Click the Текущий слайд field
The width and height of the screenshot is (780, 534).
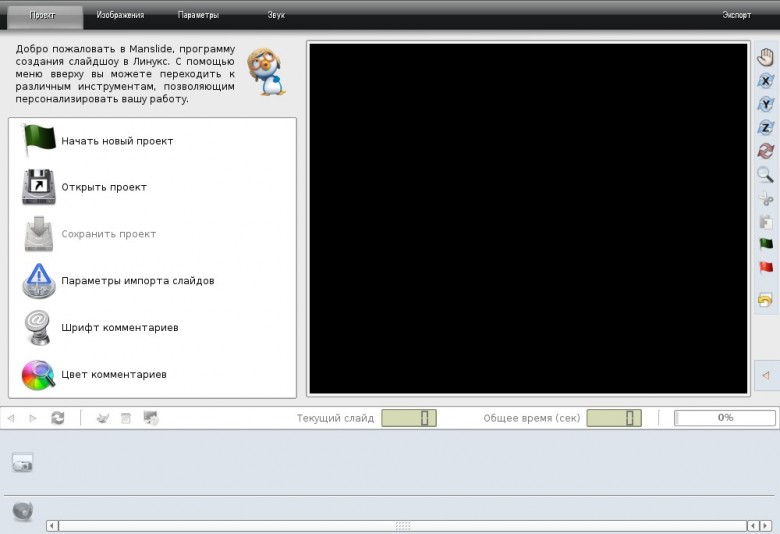coord(409,418)
